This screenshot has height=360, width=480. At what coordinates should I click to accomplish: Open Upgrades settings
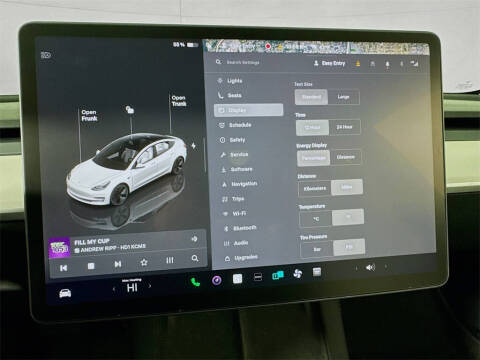241,258
